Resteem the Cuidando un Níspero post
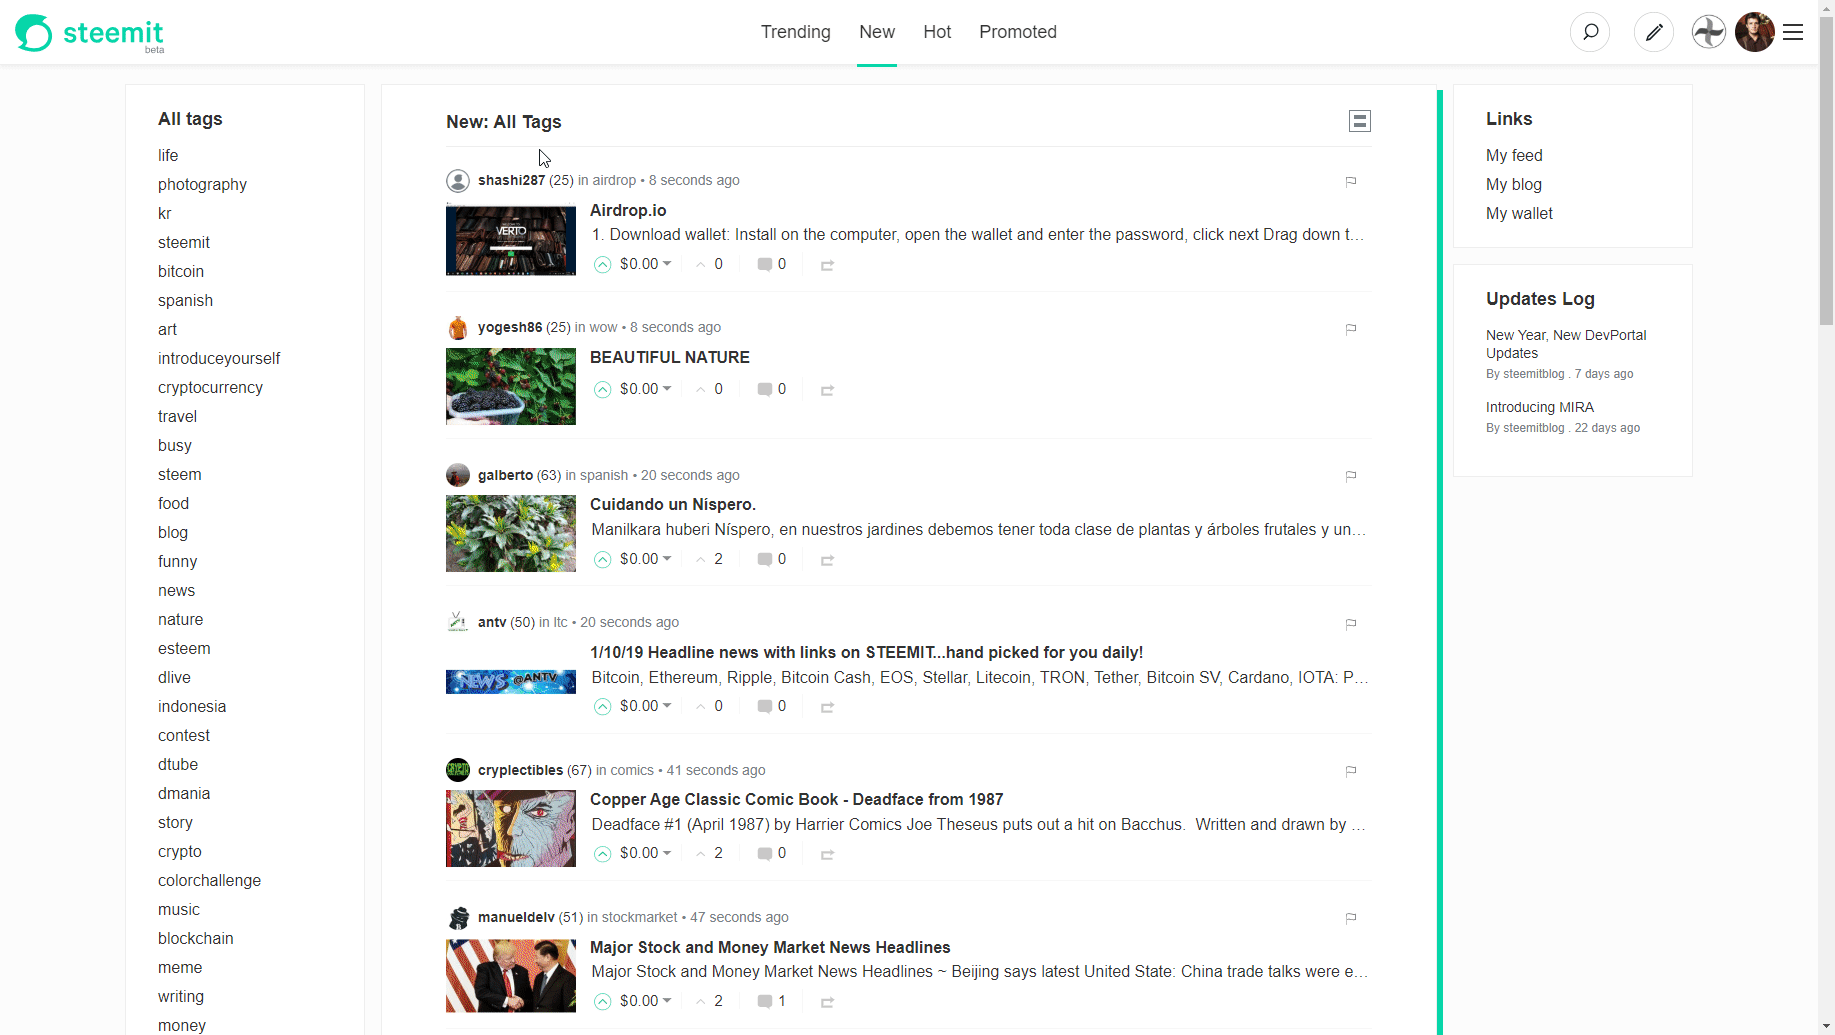 827,560
